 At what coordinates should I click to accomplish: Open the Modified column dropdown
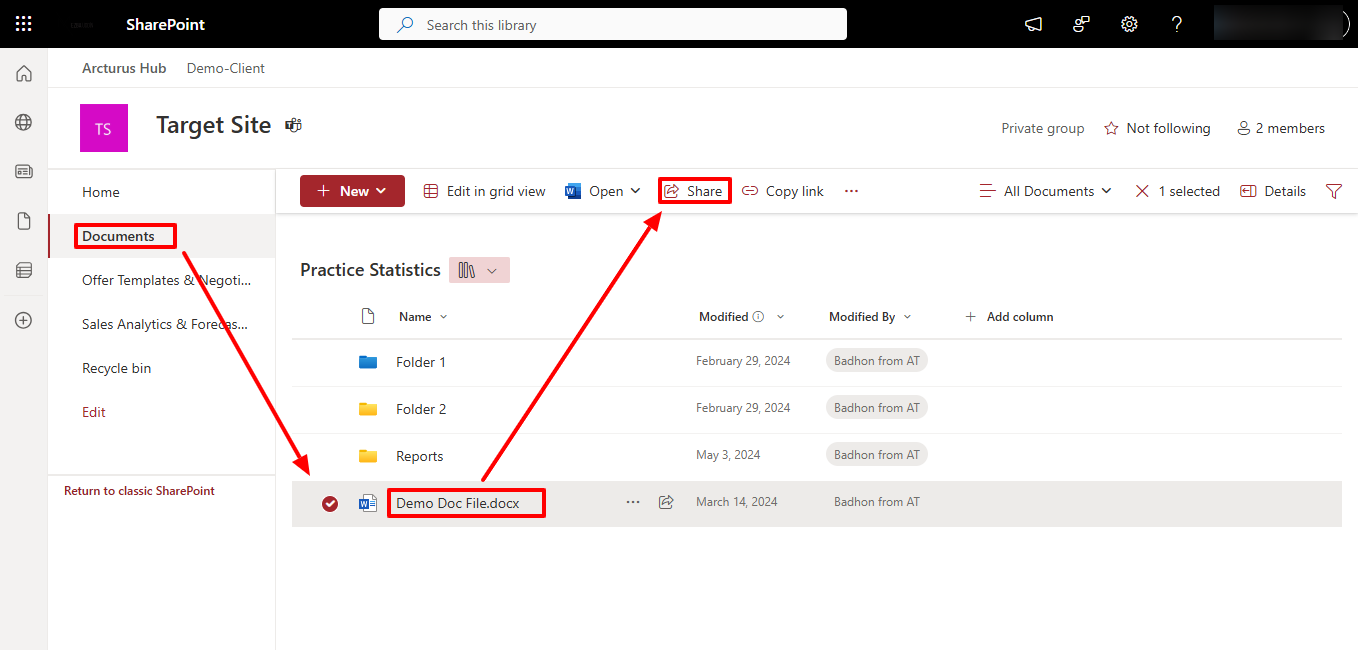point(781,317)
